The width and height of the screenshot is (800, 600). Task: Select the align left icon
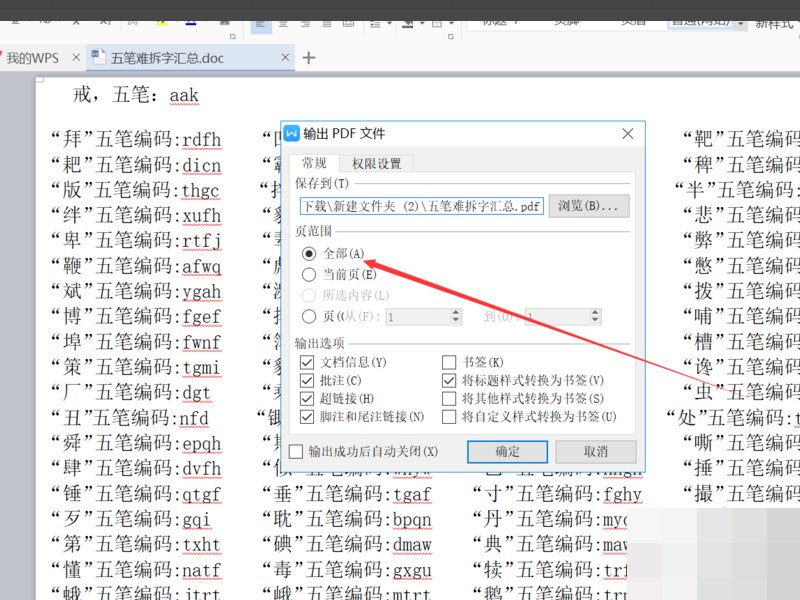tap(260, 22)
